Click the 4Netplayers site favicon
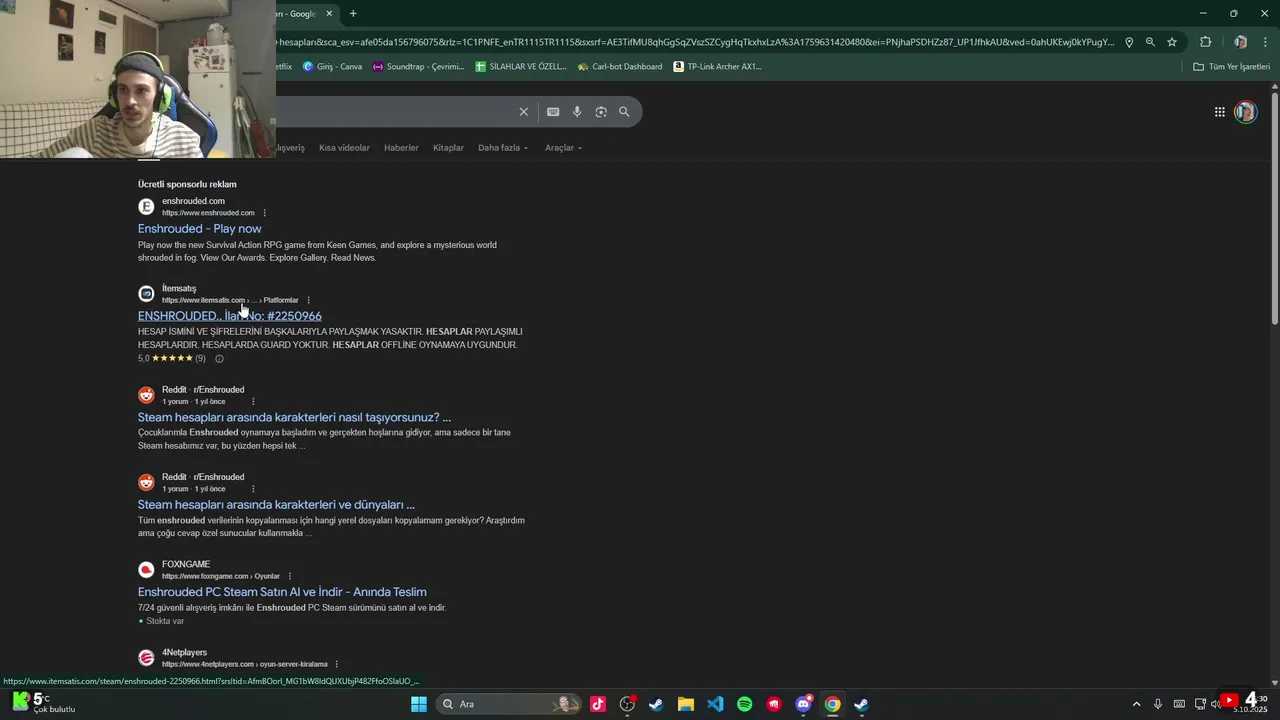 coord(146,658)
